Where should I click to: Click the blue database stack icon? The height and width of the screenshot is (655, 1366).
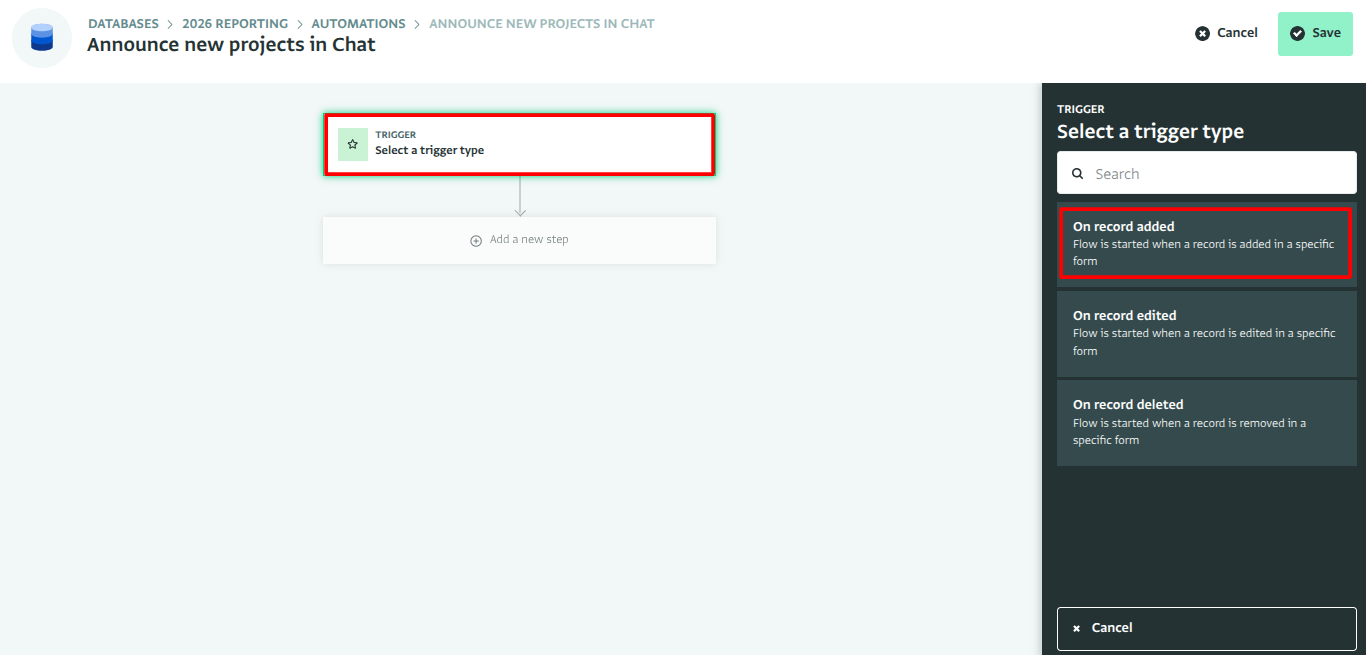point(42,38)
